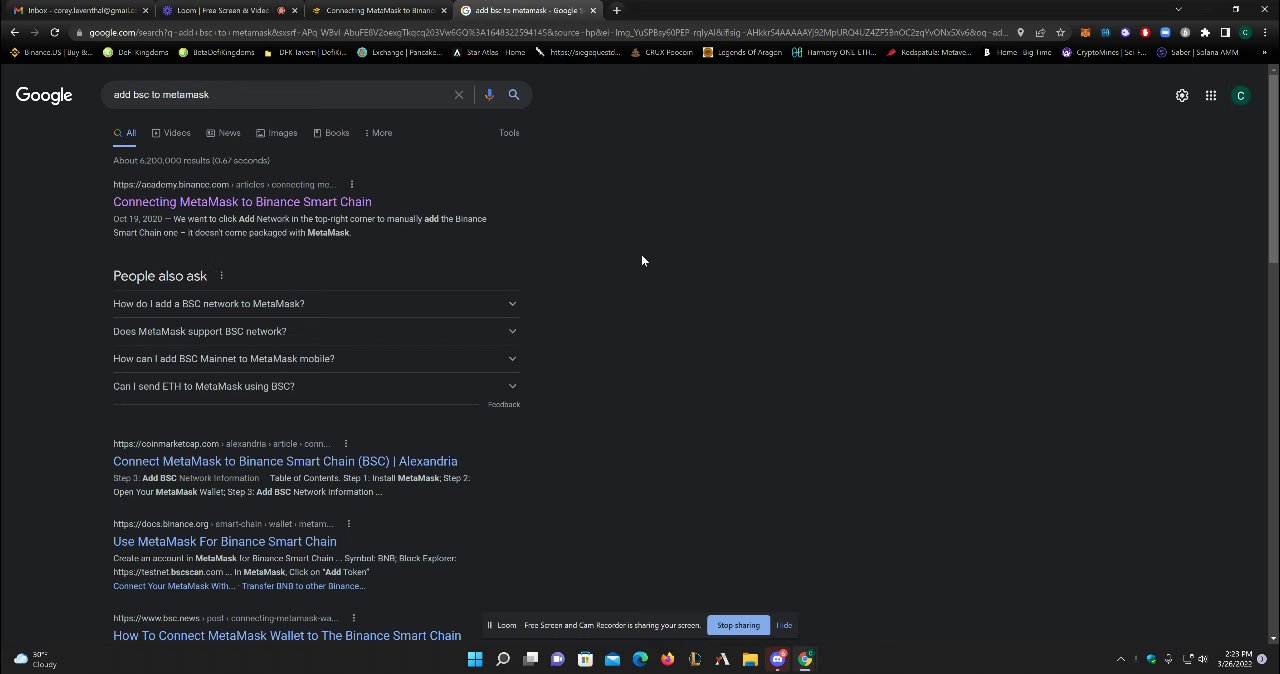The height and width of the screenshot is (674, 1280).
Task: Reload the current page
Action: 54,32
